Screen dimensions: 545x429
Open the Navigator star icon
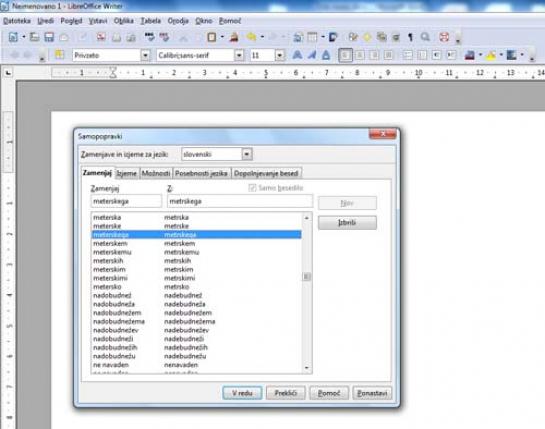(x=367, y=37)
